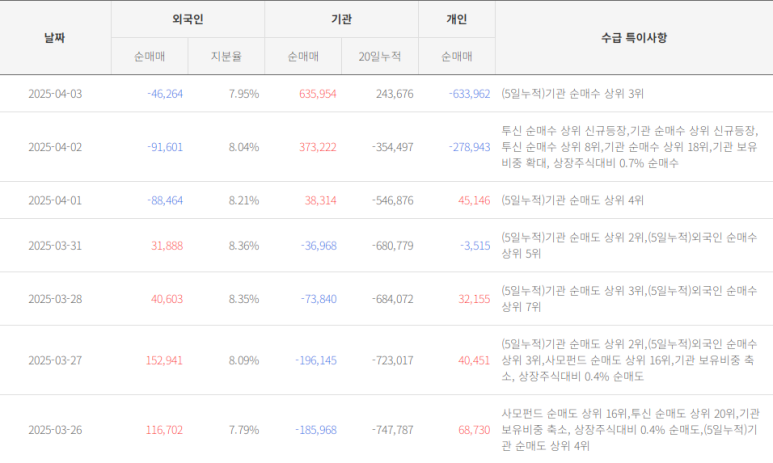Screen dimensions: 773x463
Task: Click institution net value -196,145
Action: tap(316, 360)
